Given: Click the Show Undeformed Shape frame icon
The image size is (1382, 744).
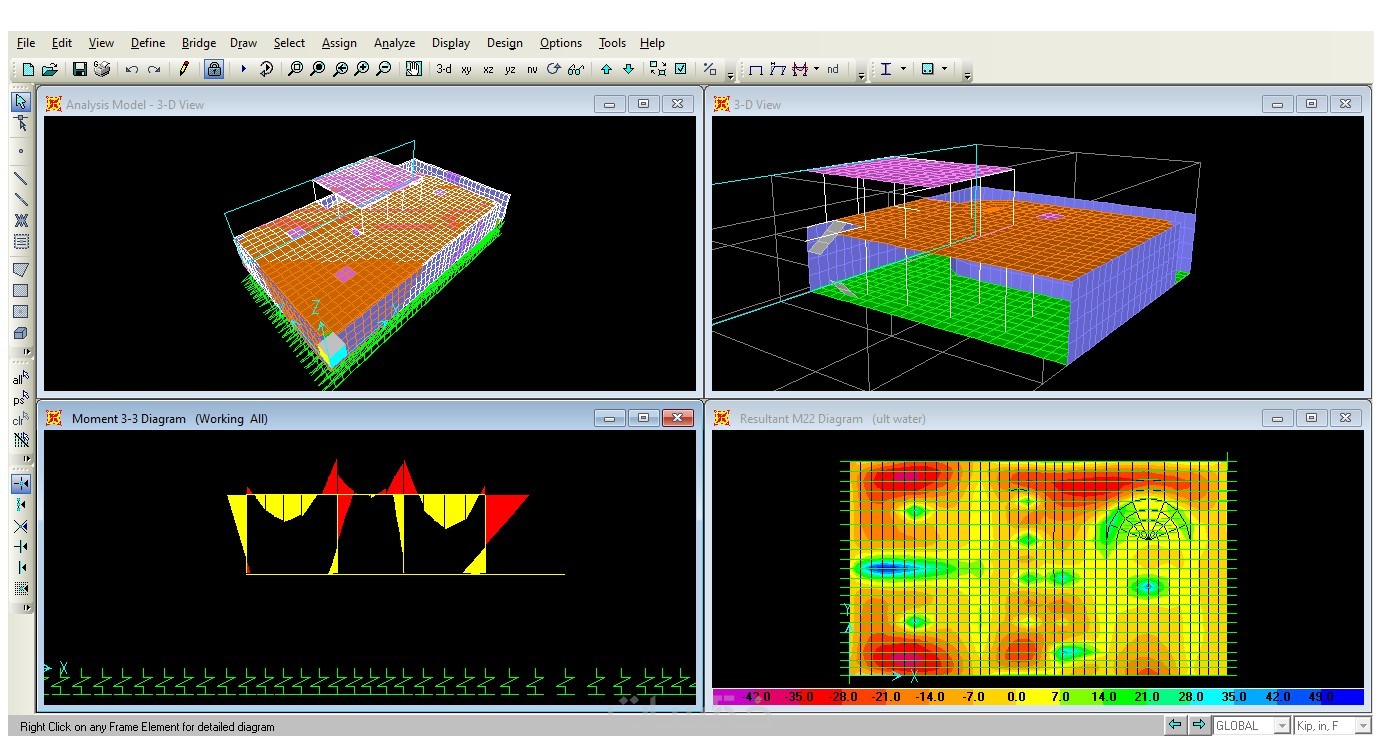Looking at the screenshot, I should [756, 69].
